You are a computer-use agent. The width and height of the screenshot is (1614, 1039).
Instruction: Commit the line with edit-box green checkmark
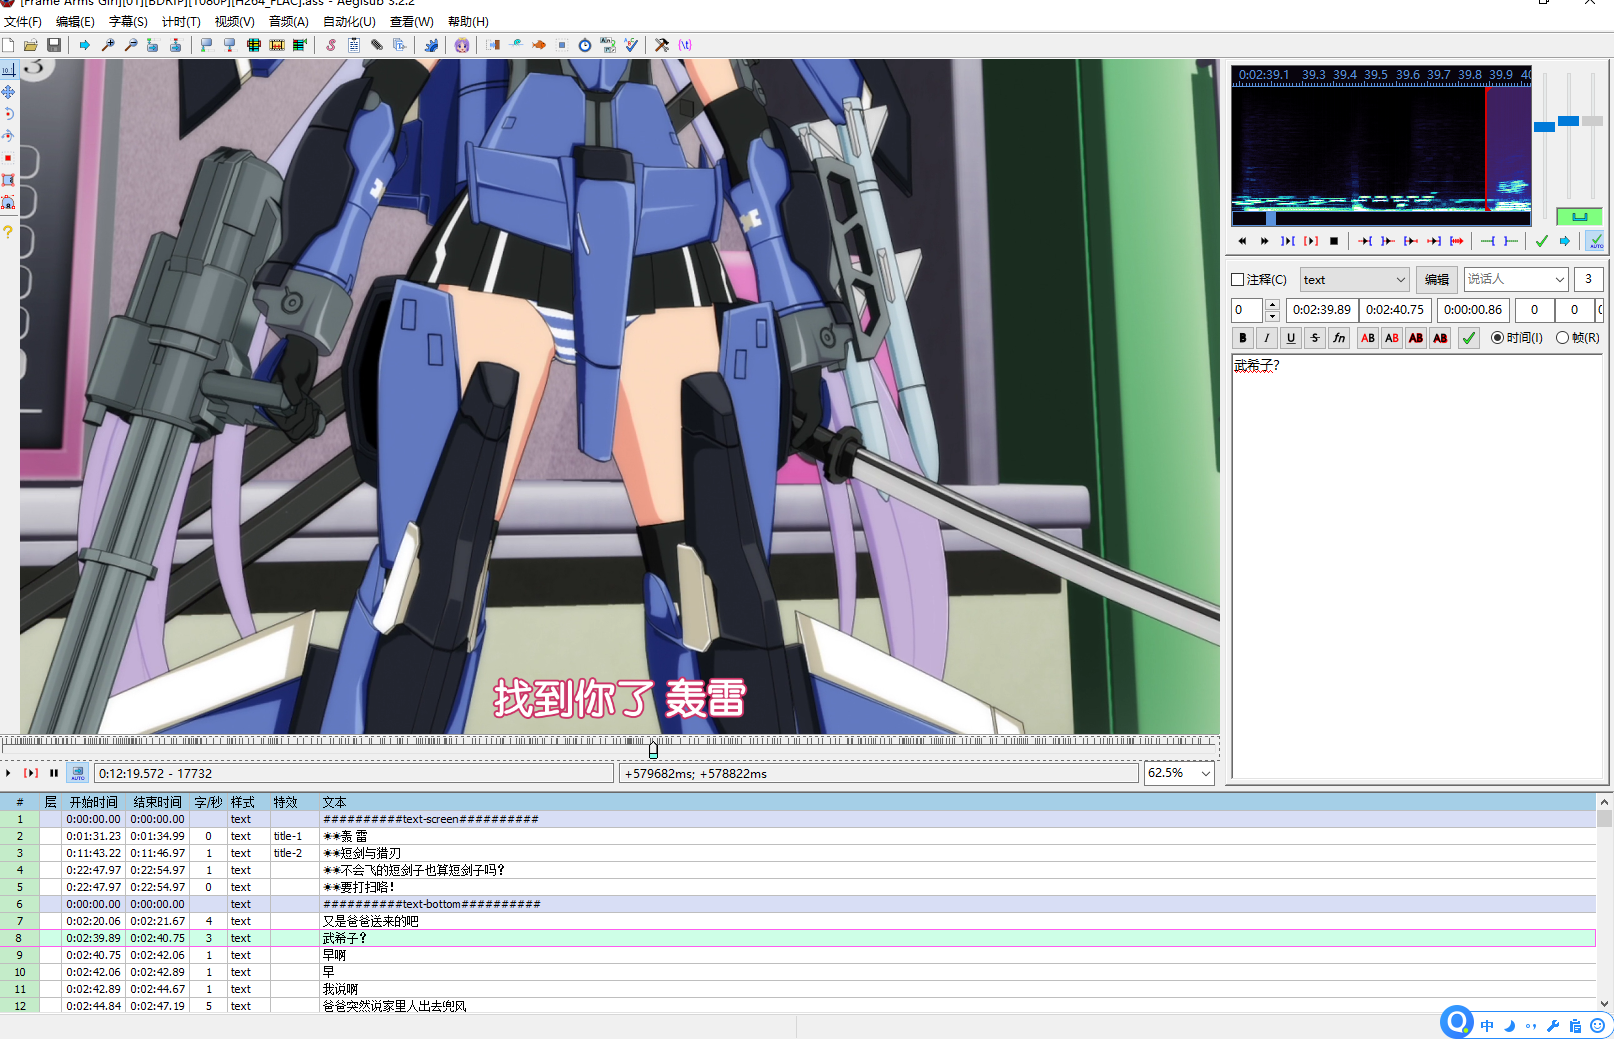tap(1469, 338)
